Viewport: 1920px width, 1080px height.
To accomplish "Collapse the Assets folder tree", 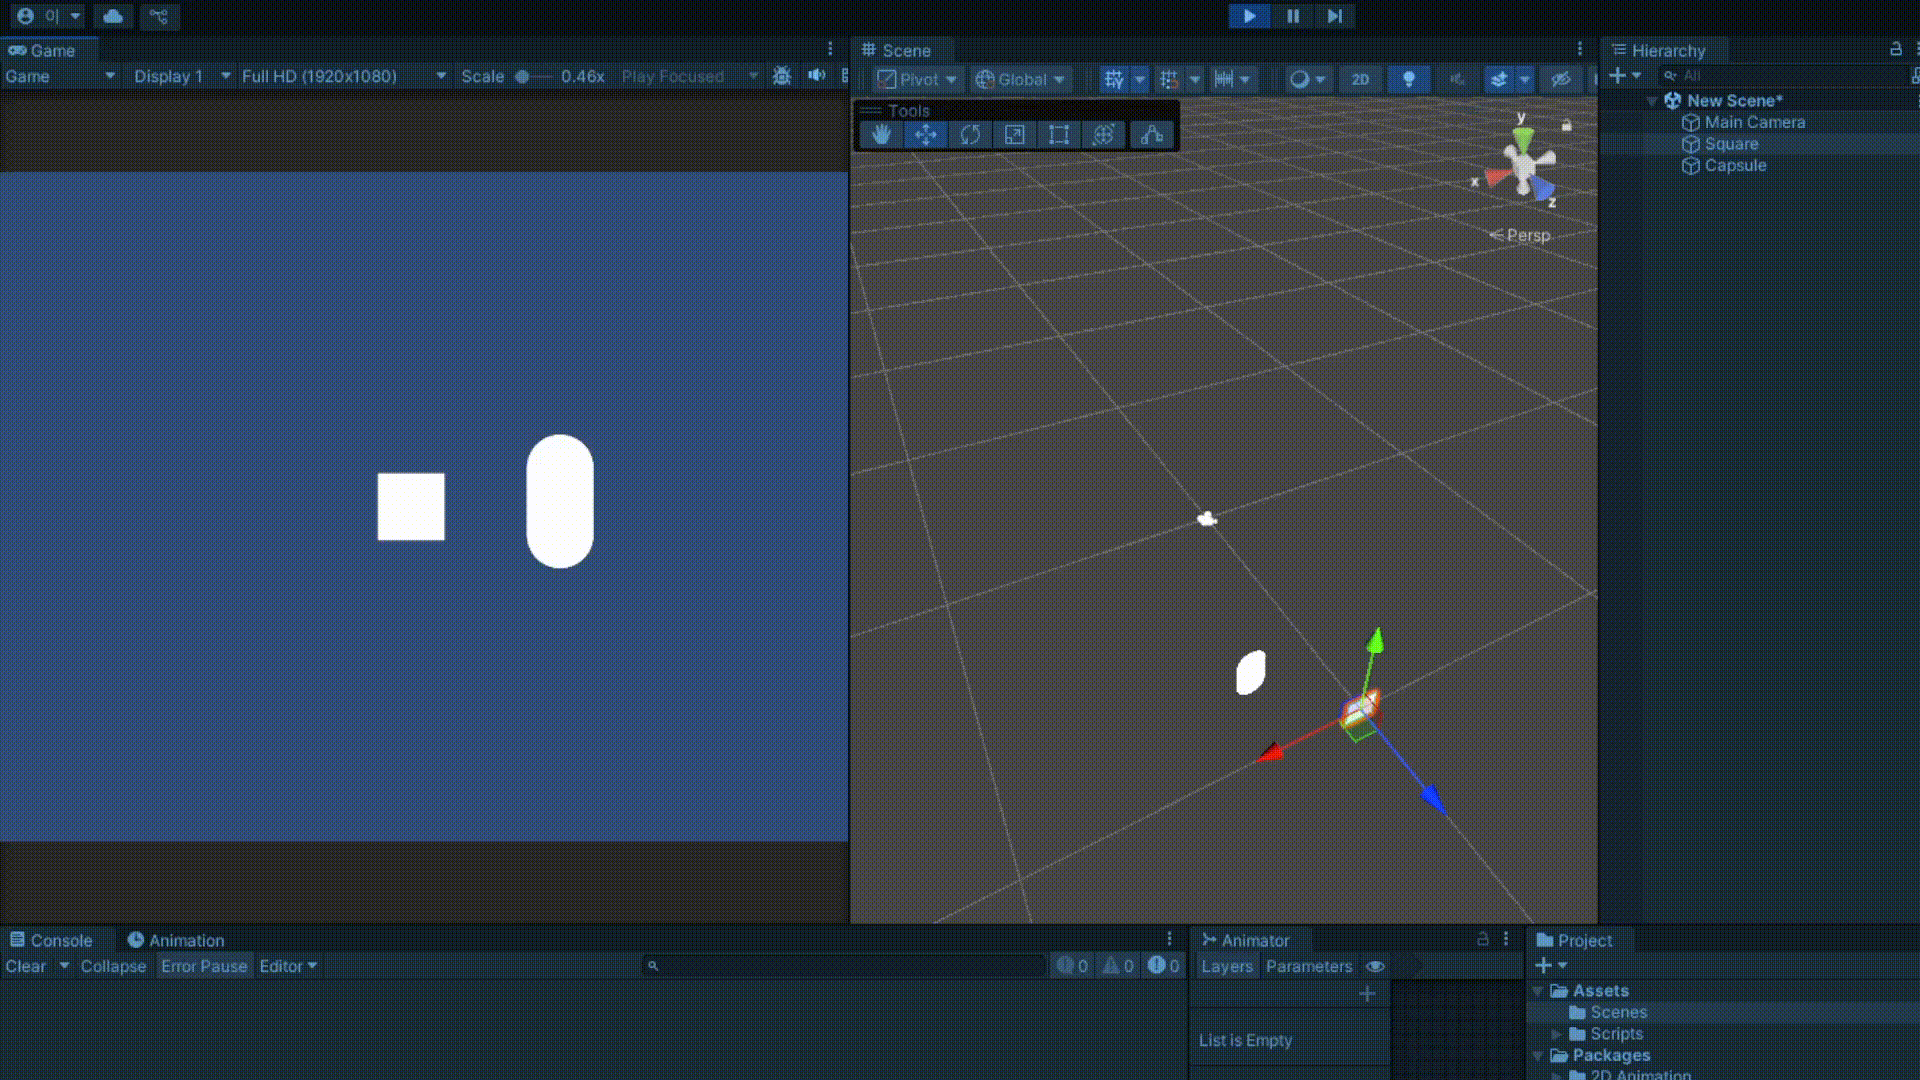I will tap(1538, 990).
